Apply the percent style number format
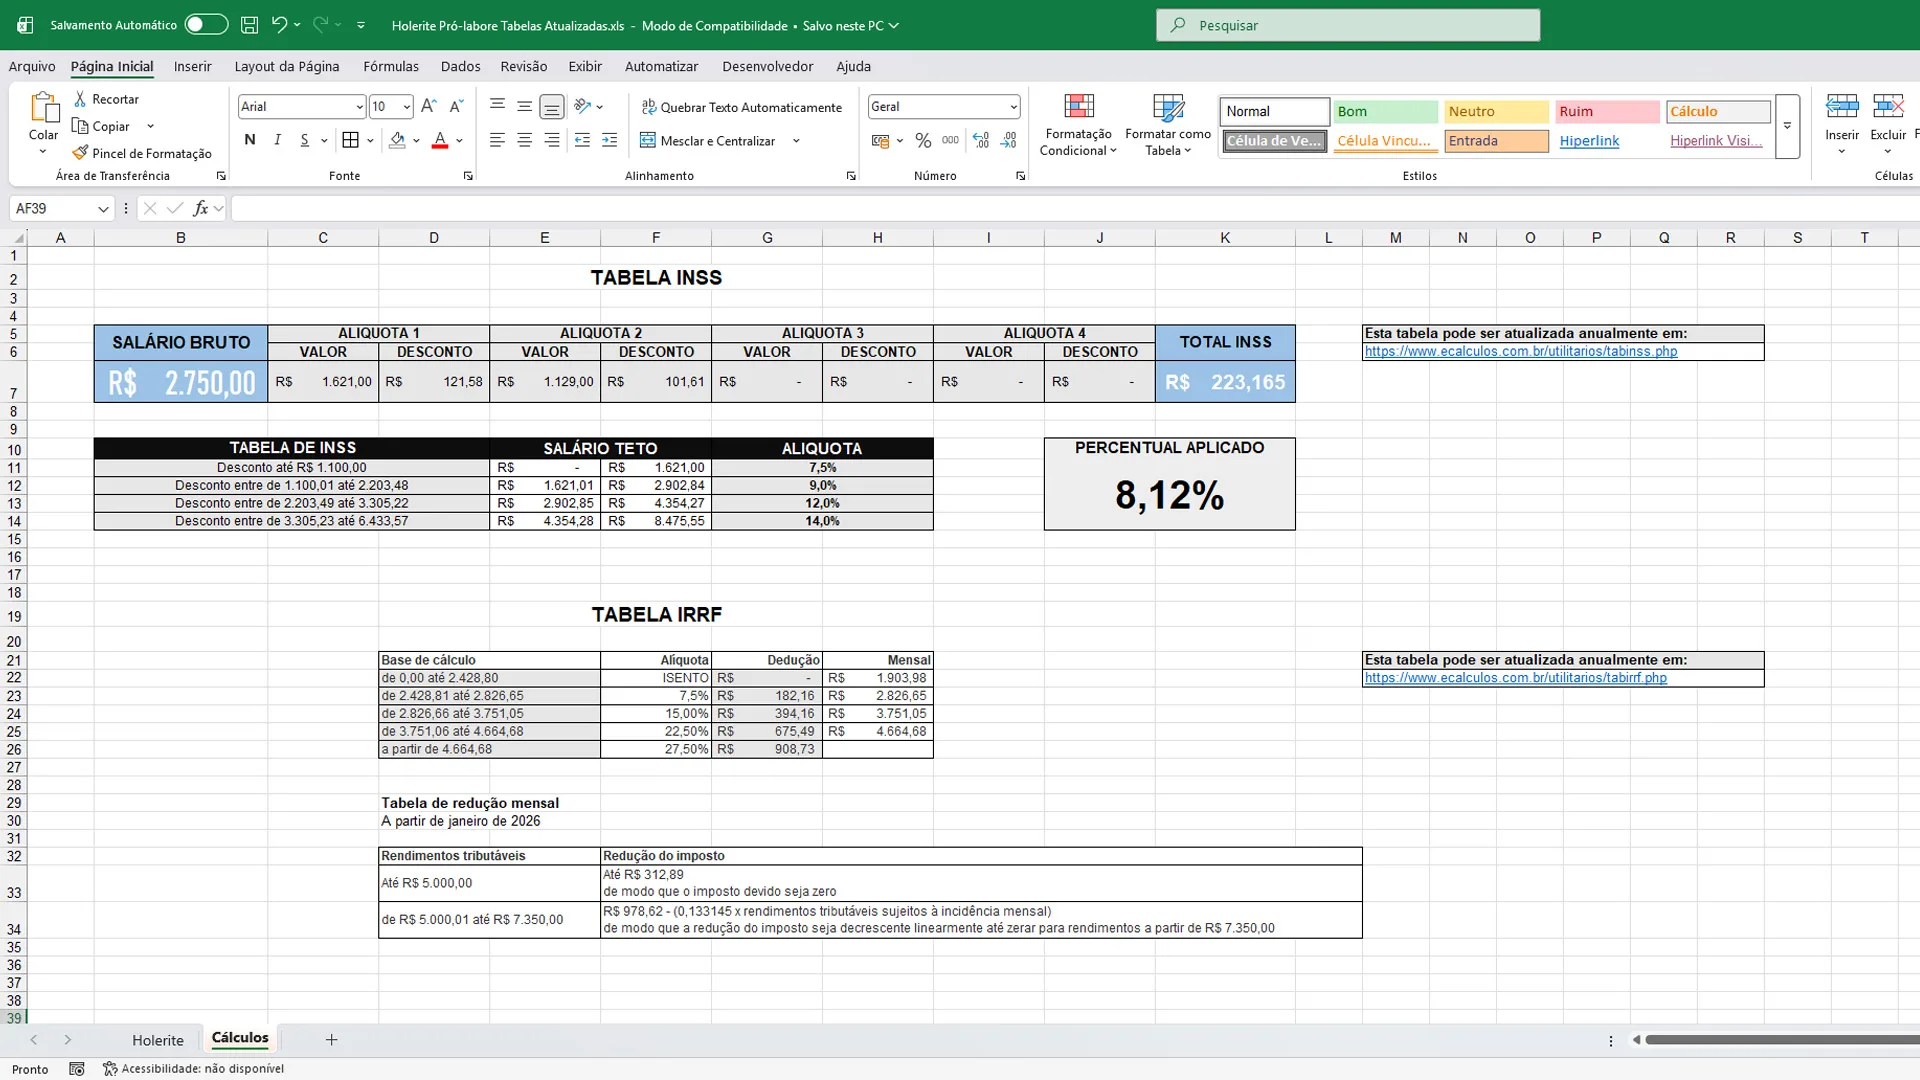 pos(923,141)
